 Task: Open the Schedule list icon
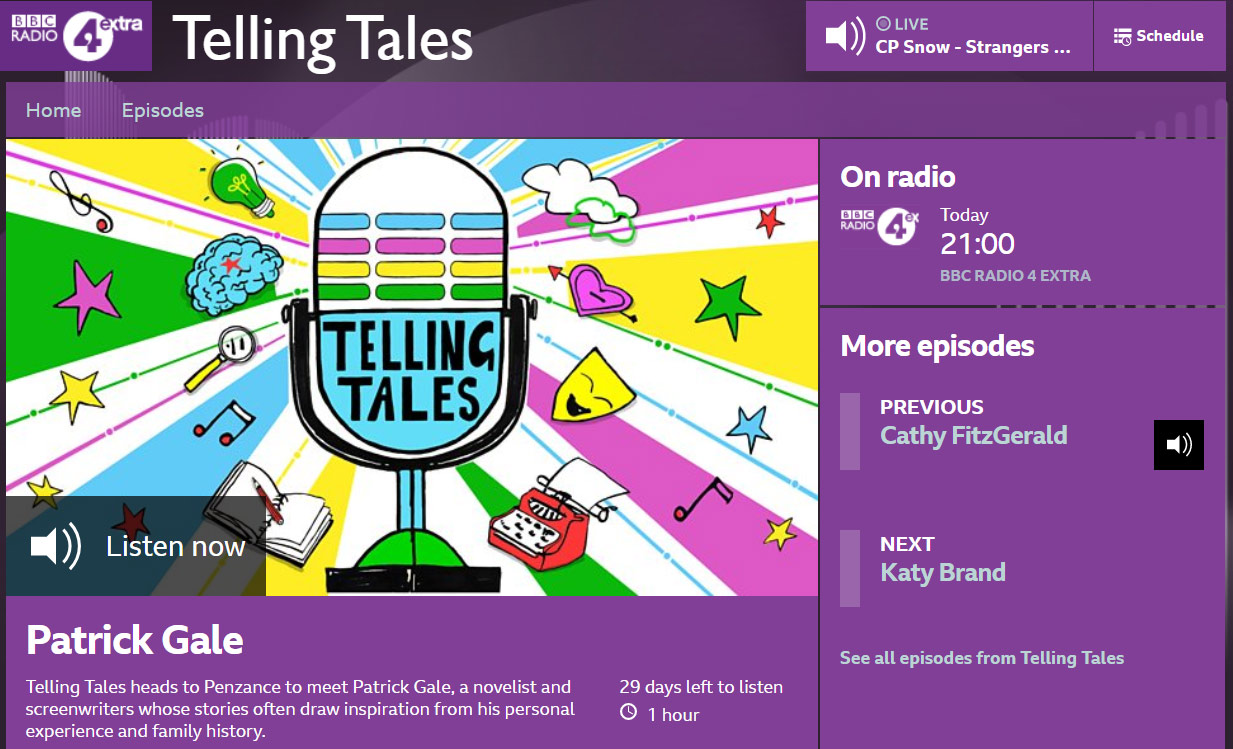(1123, 36)
